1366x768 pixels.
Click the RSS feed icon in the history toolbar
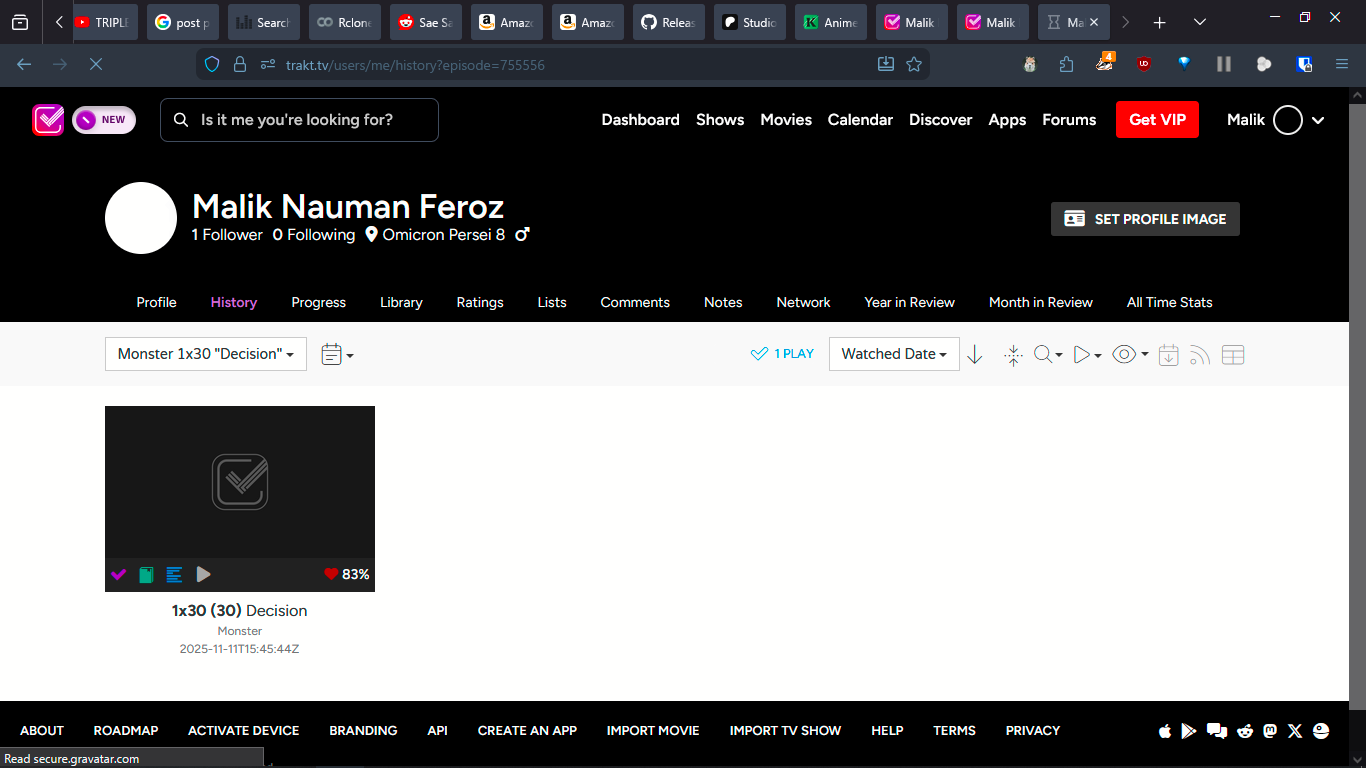[x=1200, y=355]
